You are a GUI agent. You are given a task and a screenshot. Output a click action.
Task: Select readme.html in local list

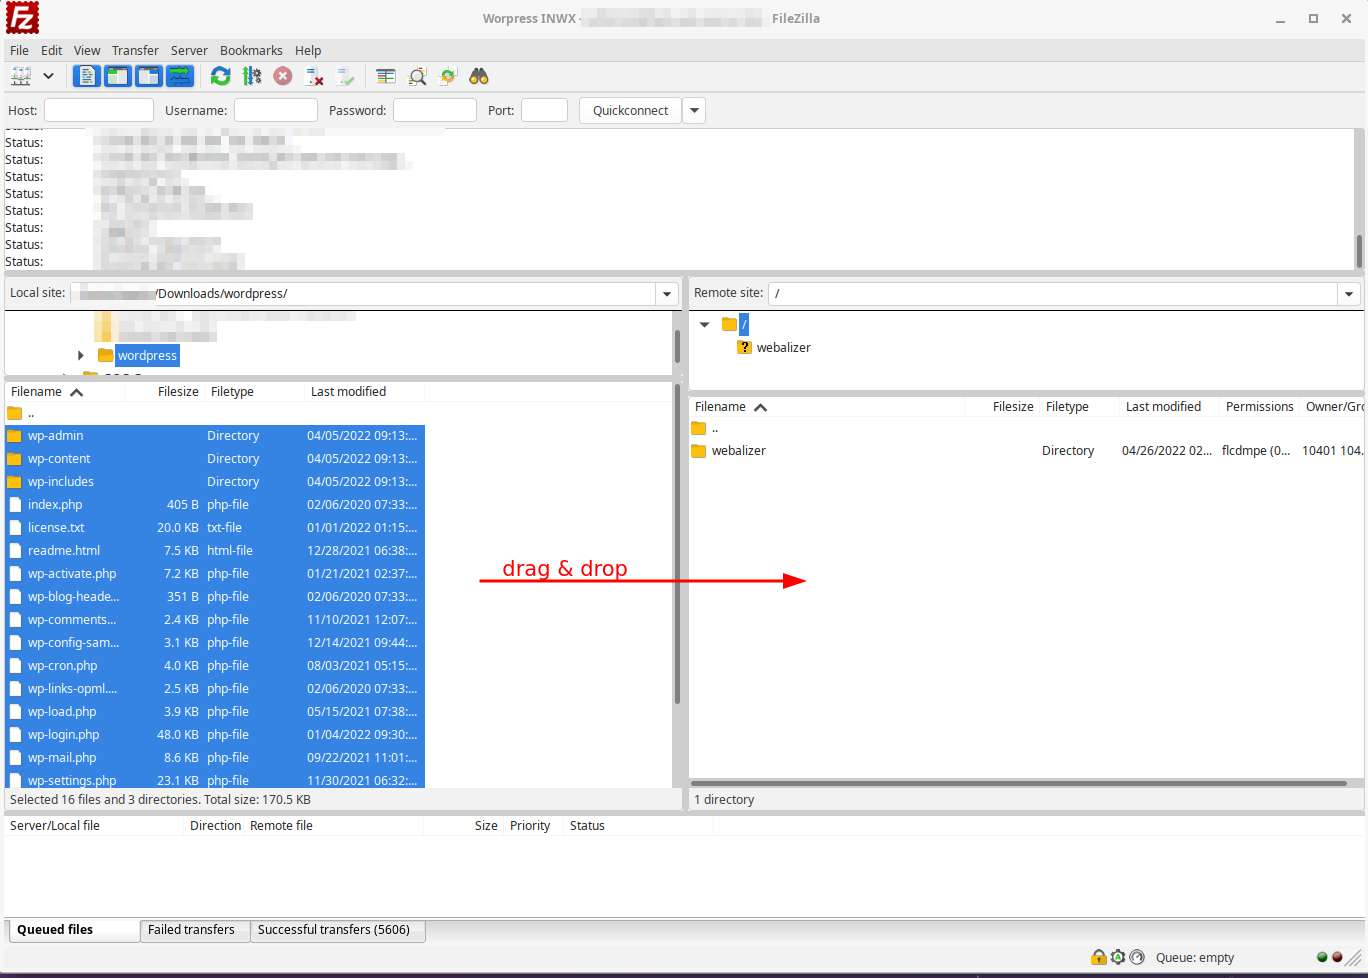[x=215, y=551]
